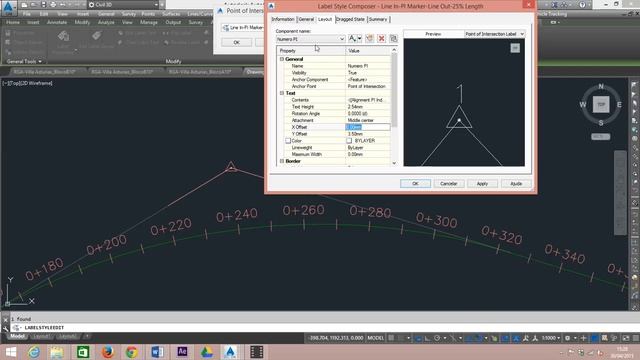The width and height of the screenshot is (640, 360).
Task: Select the Text Height value 2.54mm
Action: click(368, 107)
